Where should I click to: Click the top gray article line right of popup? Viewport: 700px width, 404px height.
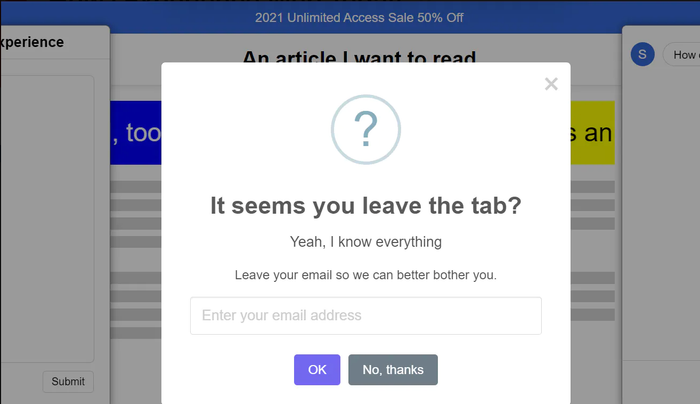(592, 186)
